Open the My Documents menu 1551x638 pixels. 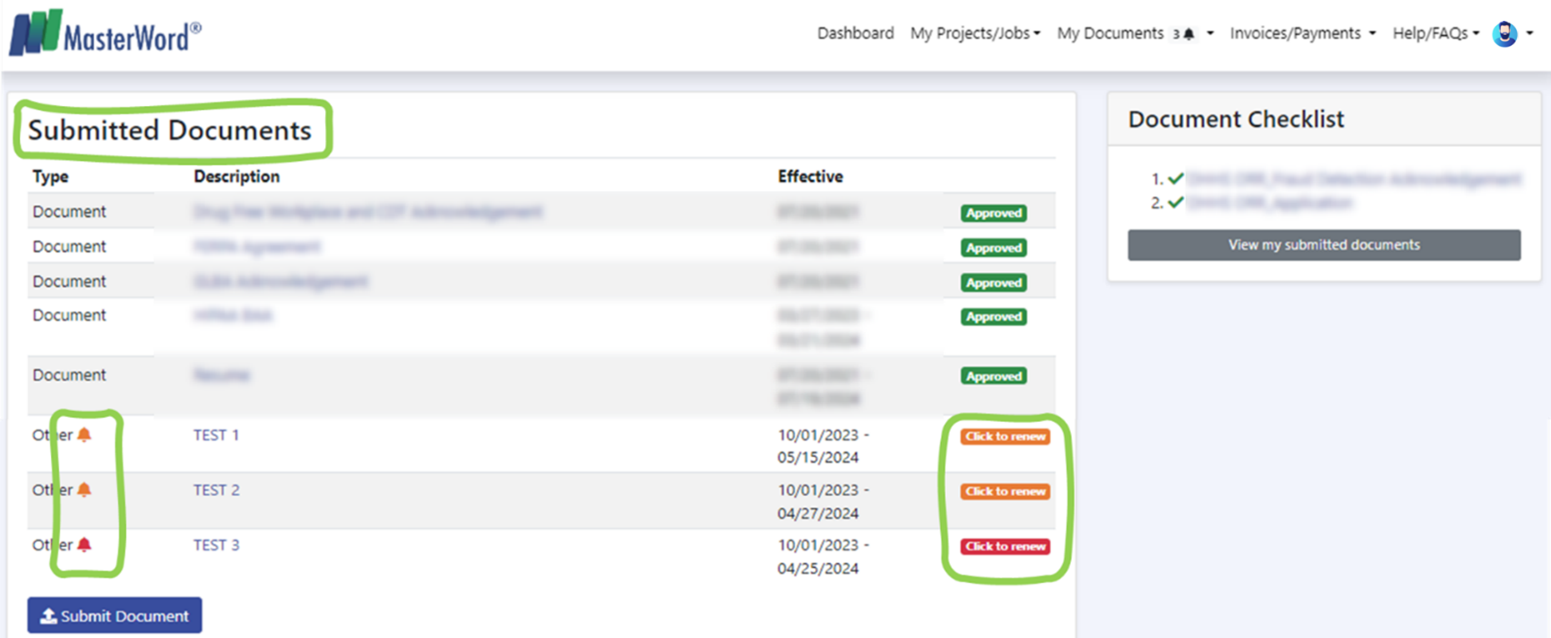tap(1110, 34)
